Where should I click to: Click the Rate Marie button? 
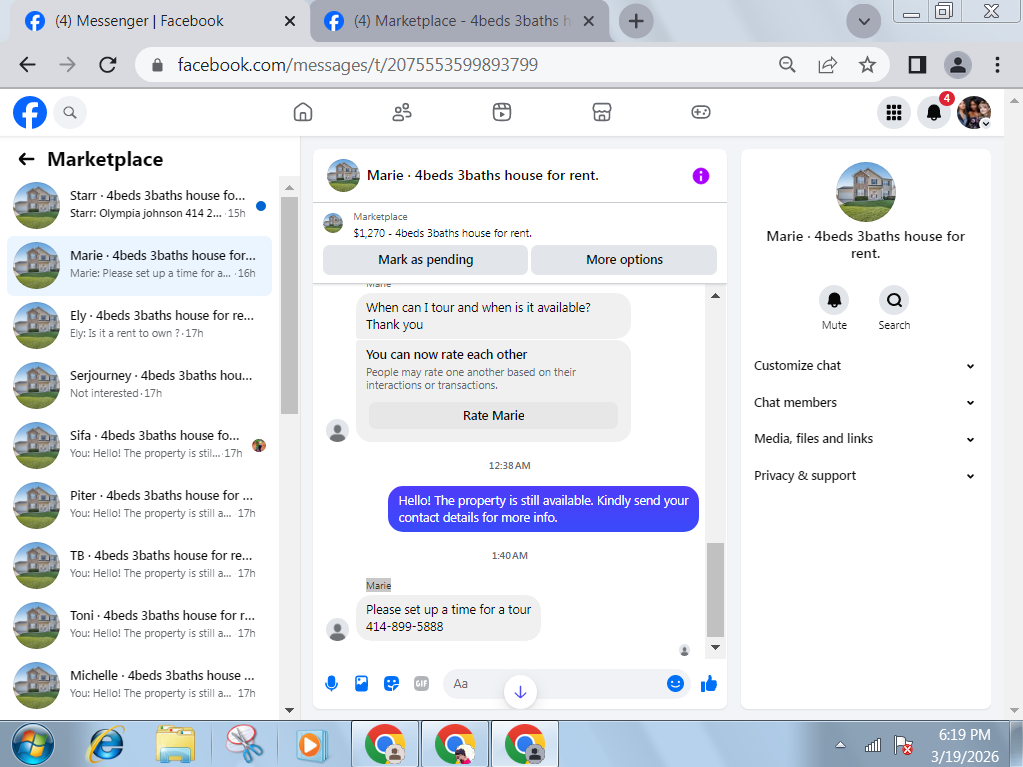(493, 415)
